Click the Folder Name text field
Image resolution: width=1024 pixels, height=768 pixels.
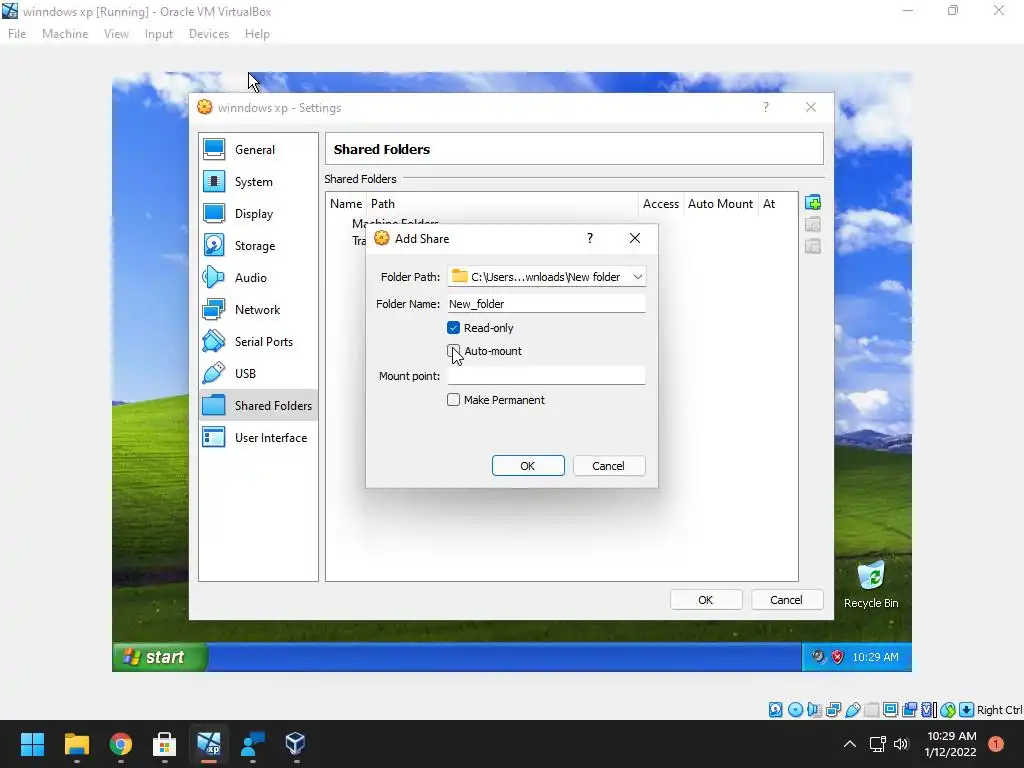pos(546,304)
